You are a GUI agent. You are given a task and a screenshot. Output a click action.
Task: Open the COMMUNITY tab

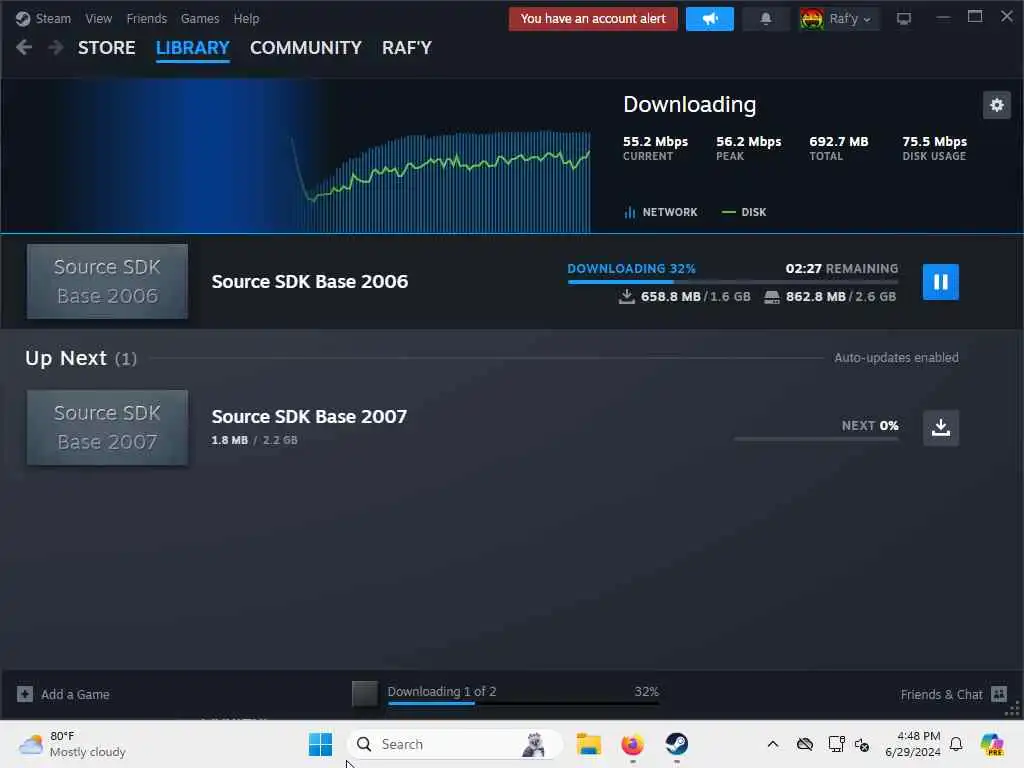click(x=306, y=48)
